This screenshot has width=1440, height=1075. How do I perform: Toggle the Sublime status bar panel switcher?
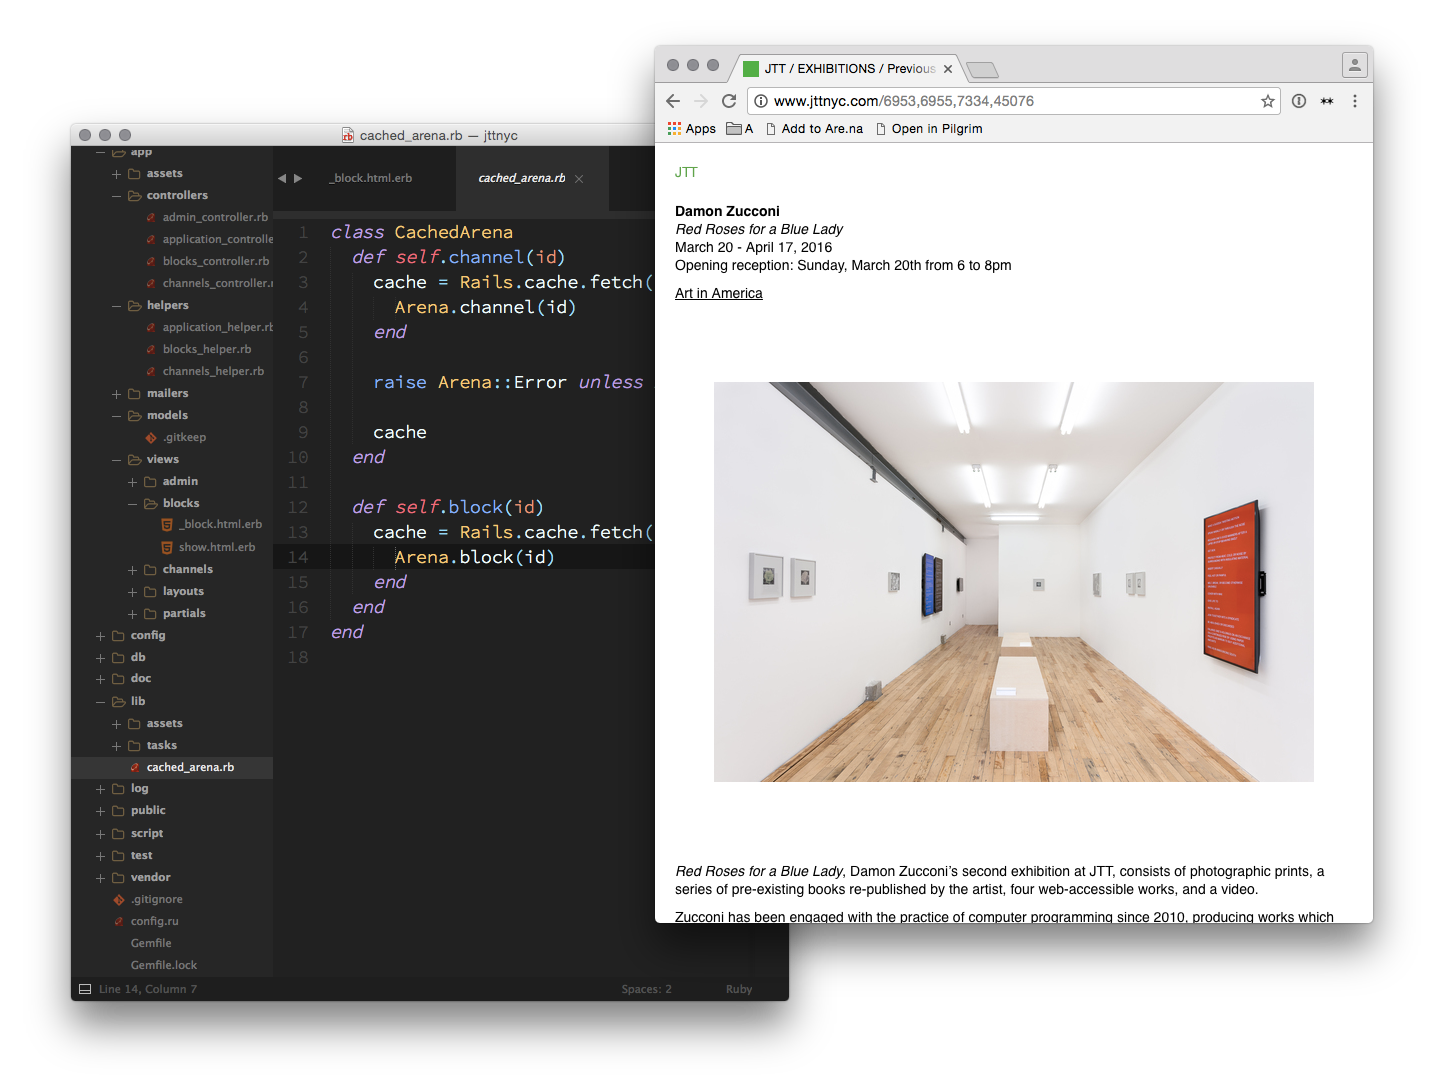click(85, 989)
